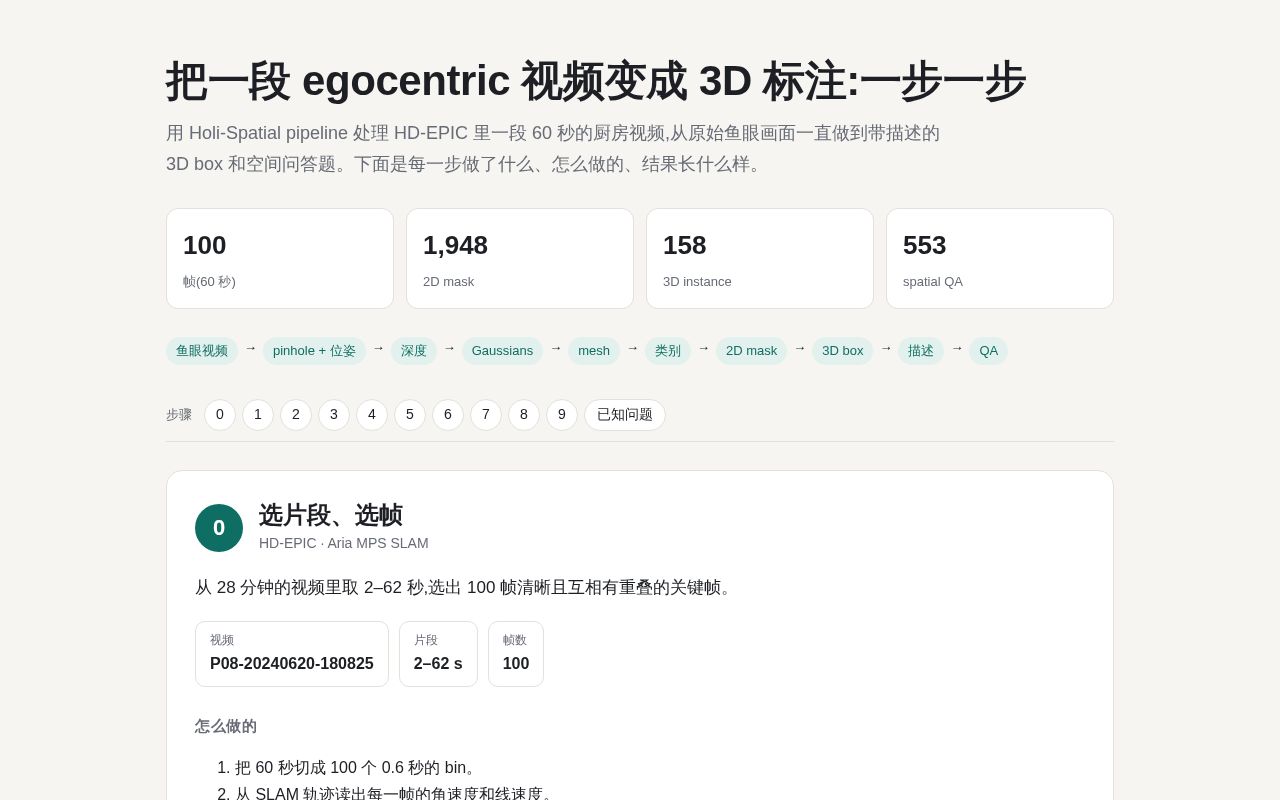The width and height of the screenshot is (1280, 800).
Task: Open step 3 in step navigation
Action: (x=334, y=415)
